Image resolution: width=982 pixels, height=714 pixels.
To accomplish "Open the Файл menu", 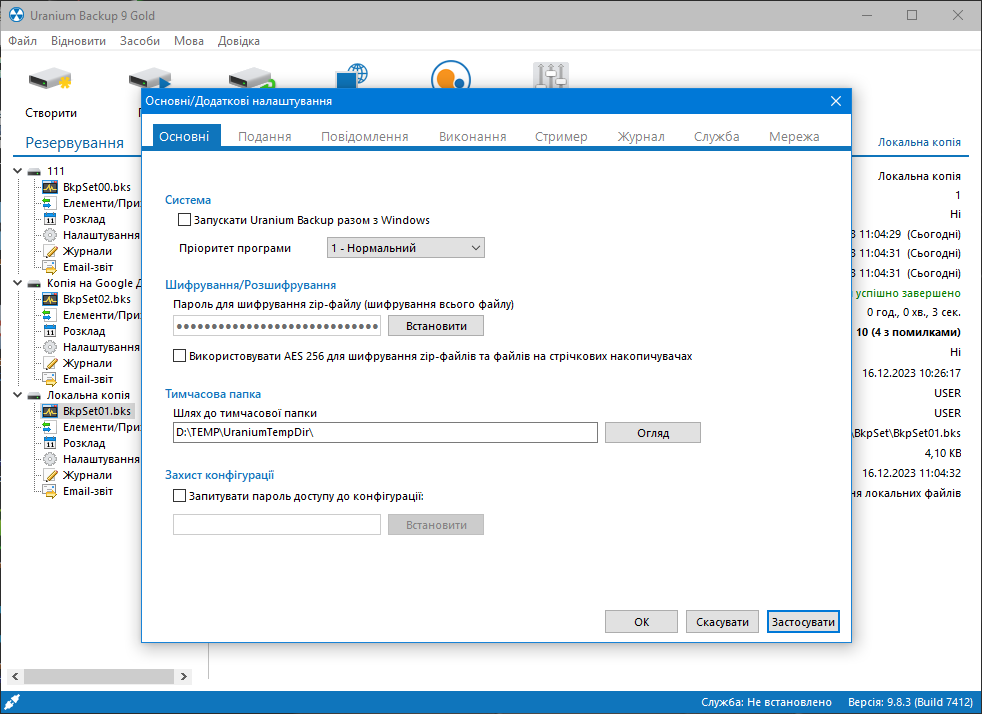I will [x=23, y=41].
